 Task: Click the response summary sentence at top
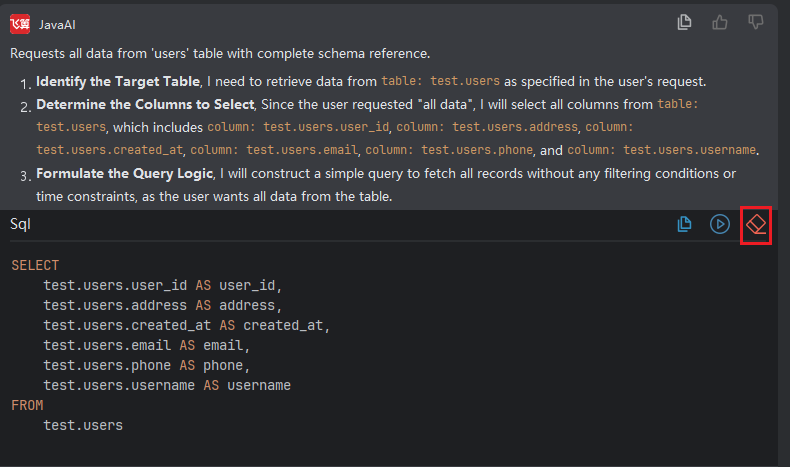220,53
